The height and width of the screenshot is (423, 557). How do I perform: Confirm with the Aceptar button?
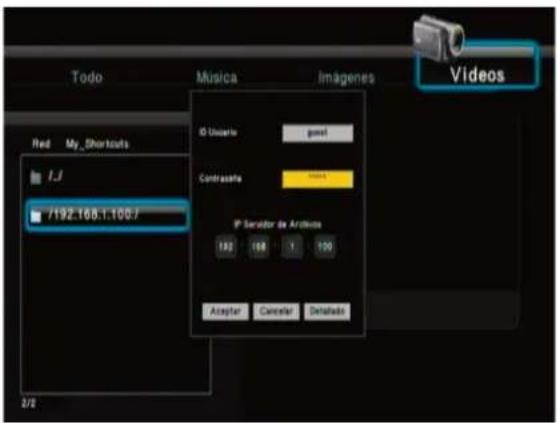point(225,311)
